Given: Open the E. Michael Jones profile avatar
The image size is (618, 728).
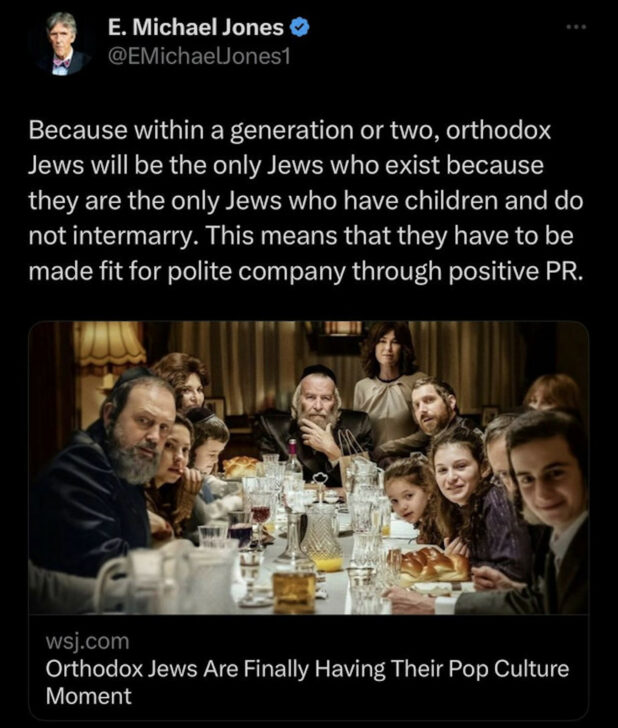Looking at the screenshot, I should pyautogui.click(x=62, y=43).
